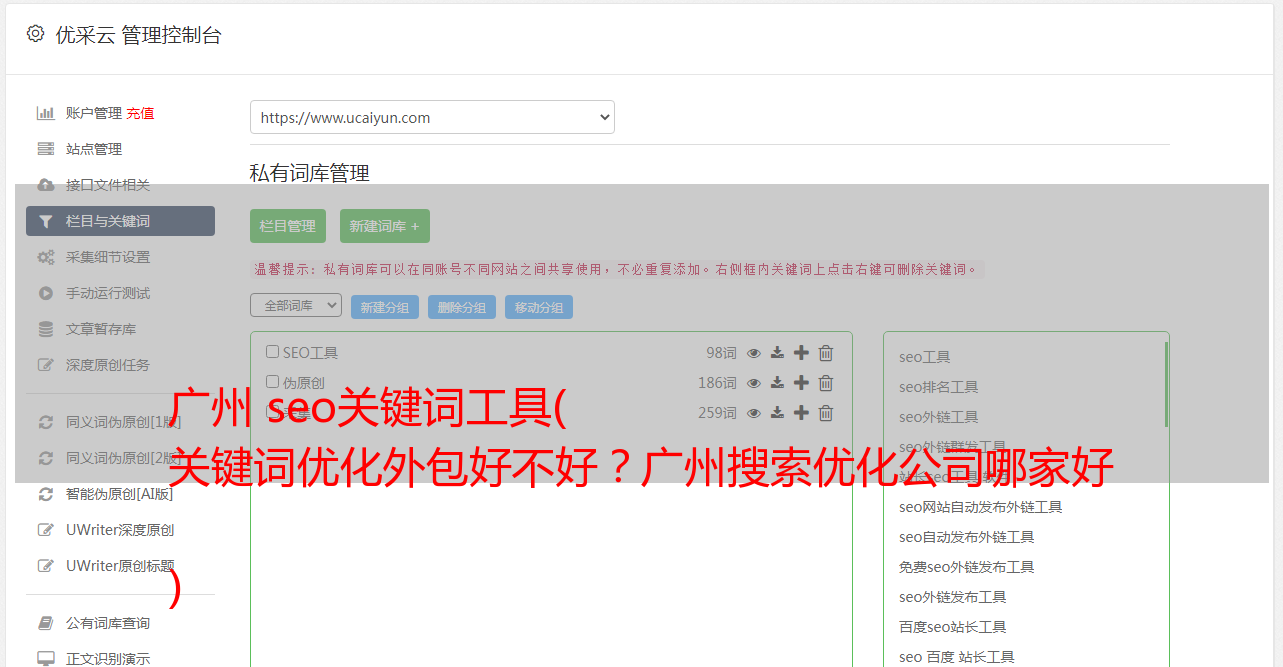Click refresh icon for 智能伪原创[AI版]
1283x667 pixels.
coord(46,494)
